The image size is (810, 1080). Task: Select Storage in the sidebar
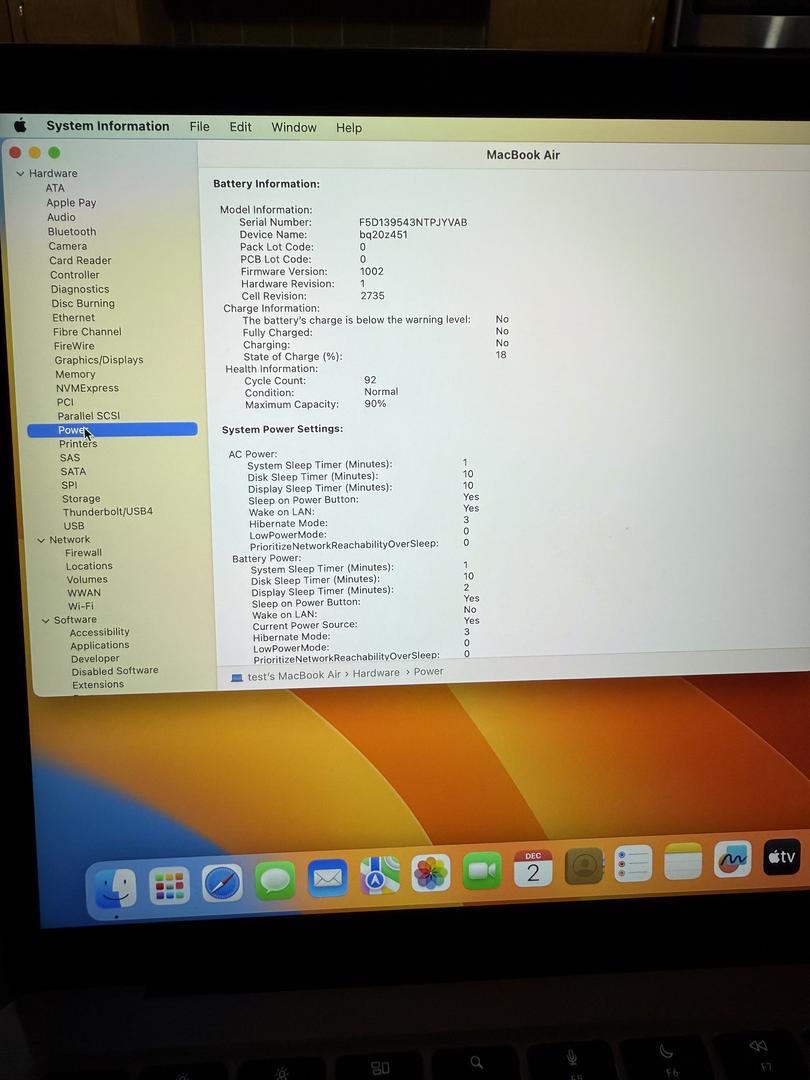[81, 499]
